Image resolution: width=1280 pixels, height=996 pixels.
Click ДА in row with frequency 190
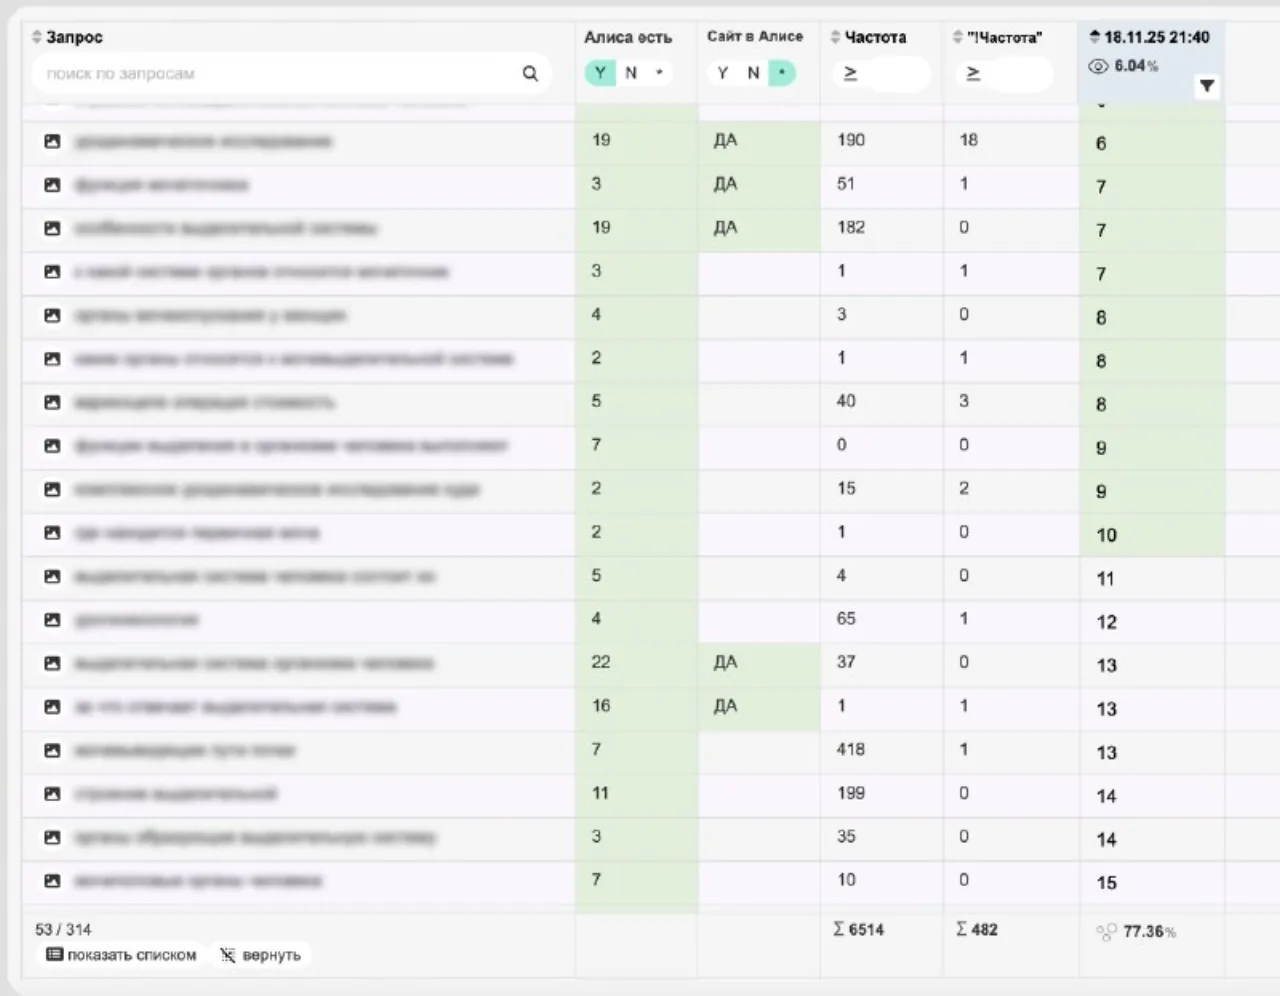(x=725, y=141)
